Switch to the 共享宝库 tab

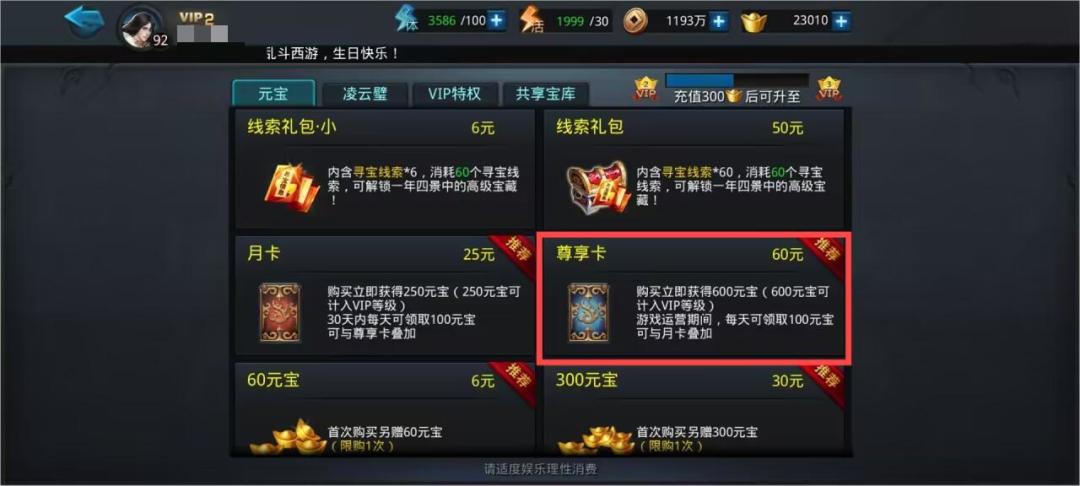546,94
